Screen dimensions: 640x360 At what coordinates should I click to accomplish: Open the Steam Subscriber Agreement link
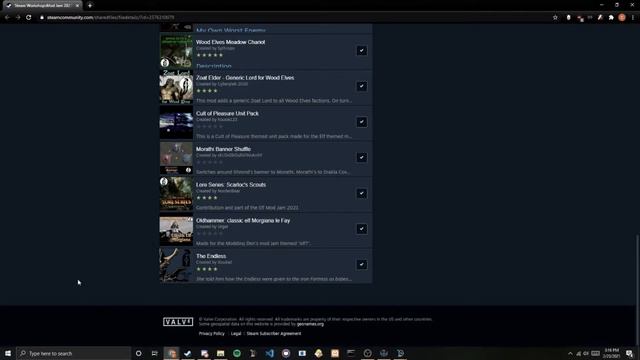tap(274, 333)
